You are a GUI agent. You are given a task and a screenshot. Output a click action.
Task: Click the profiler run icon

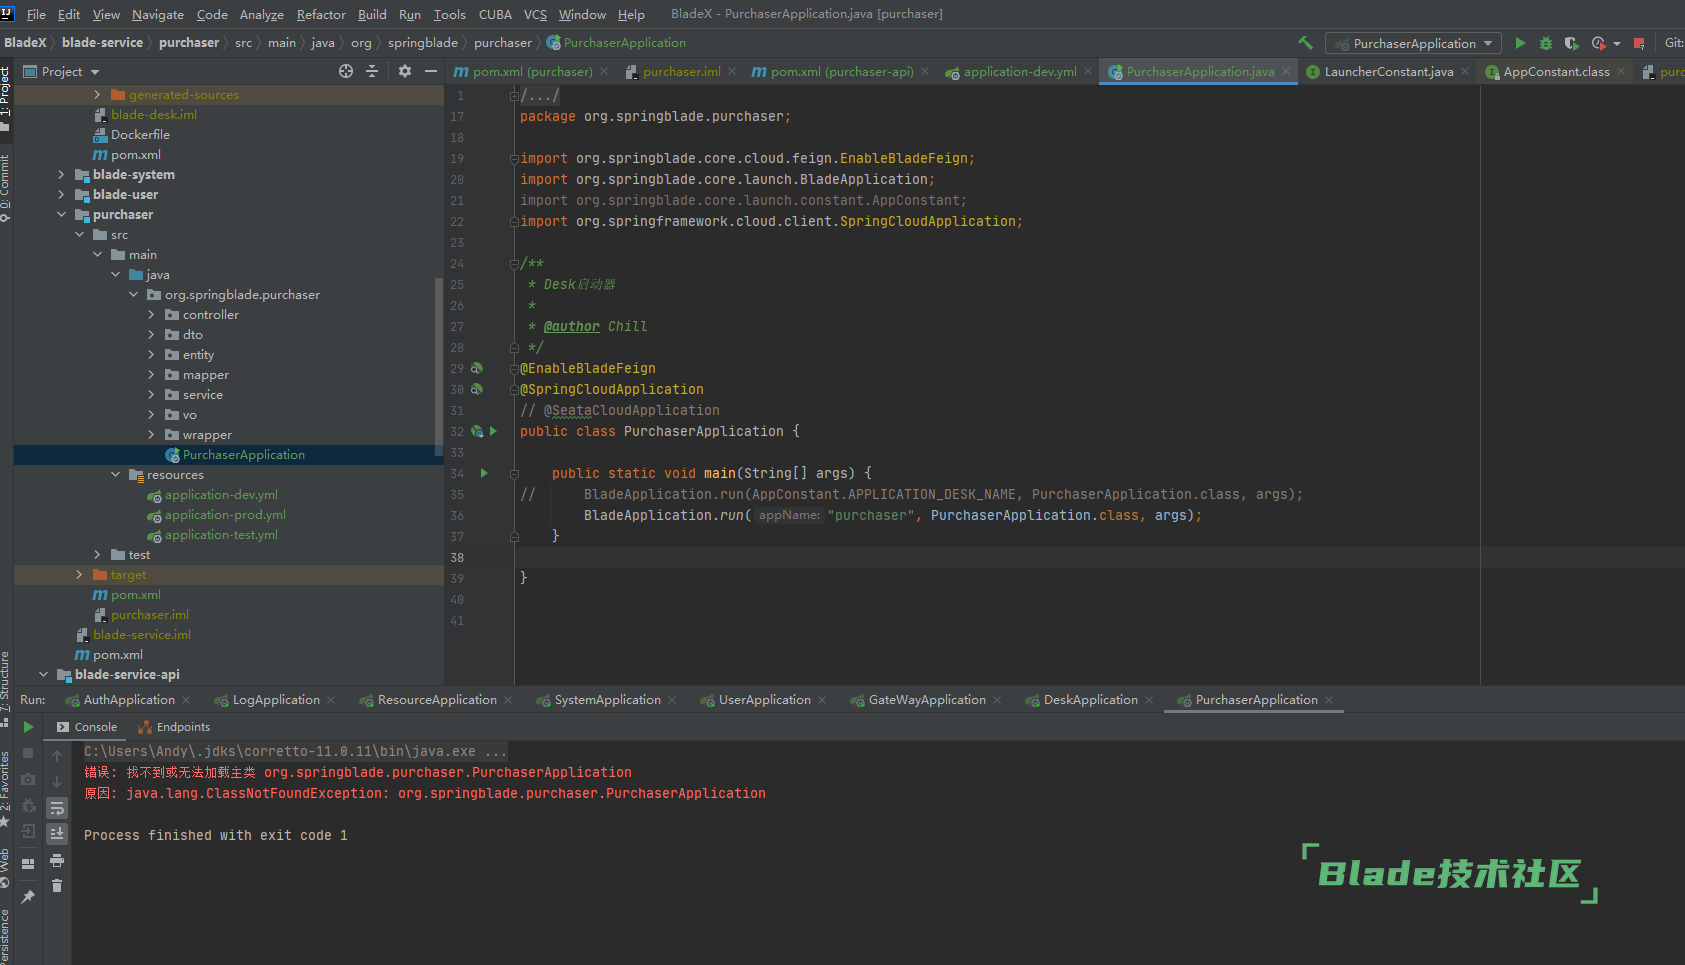1598,43
